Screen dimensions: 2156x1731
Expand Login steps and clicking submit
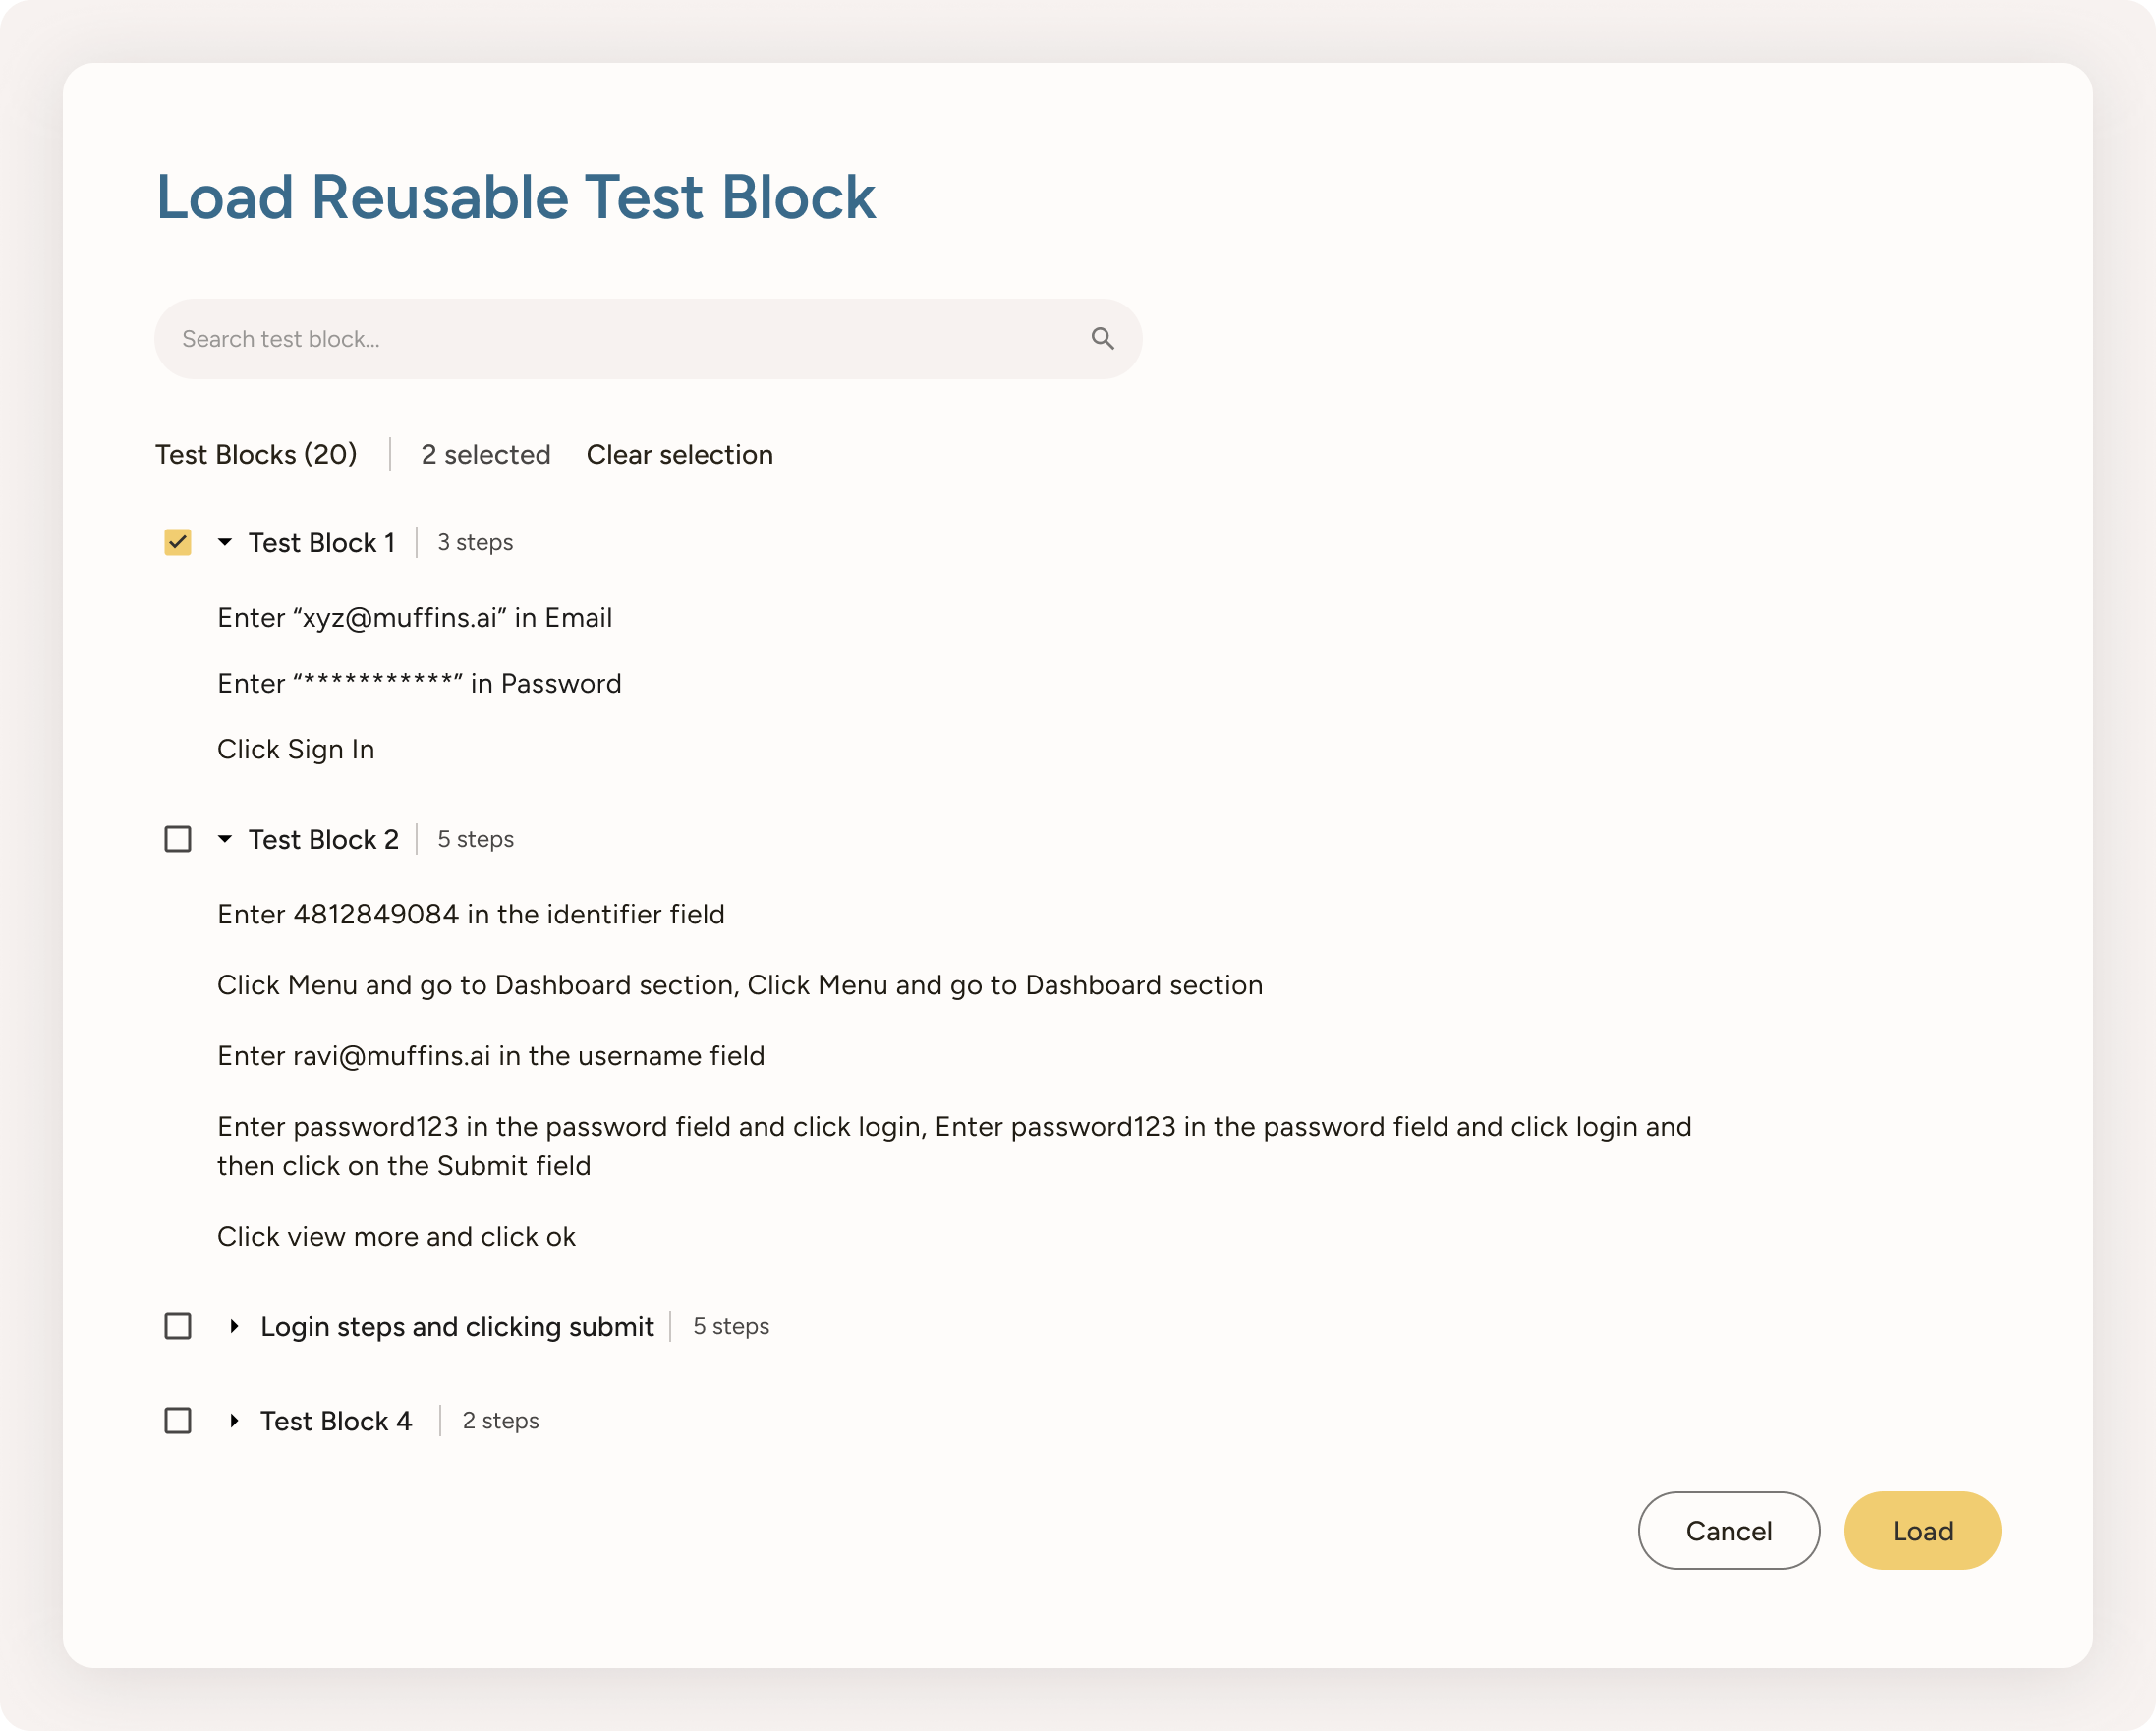pyautogui.click(x=236, y=1326)
